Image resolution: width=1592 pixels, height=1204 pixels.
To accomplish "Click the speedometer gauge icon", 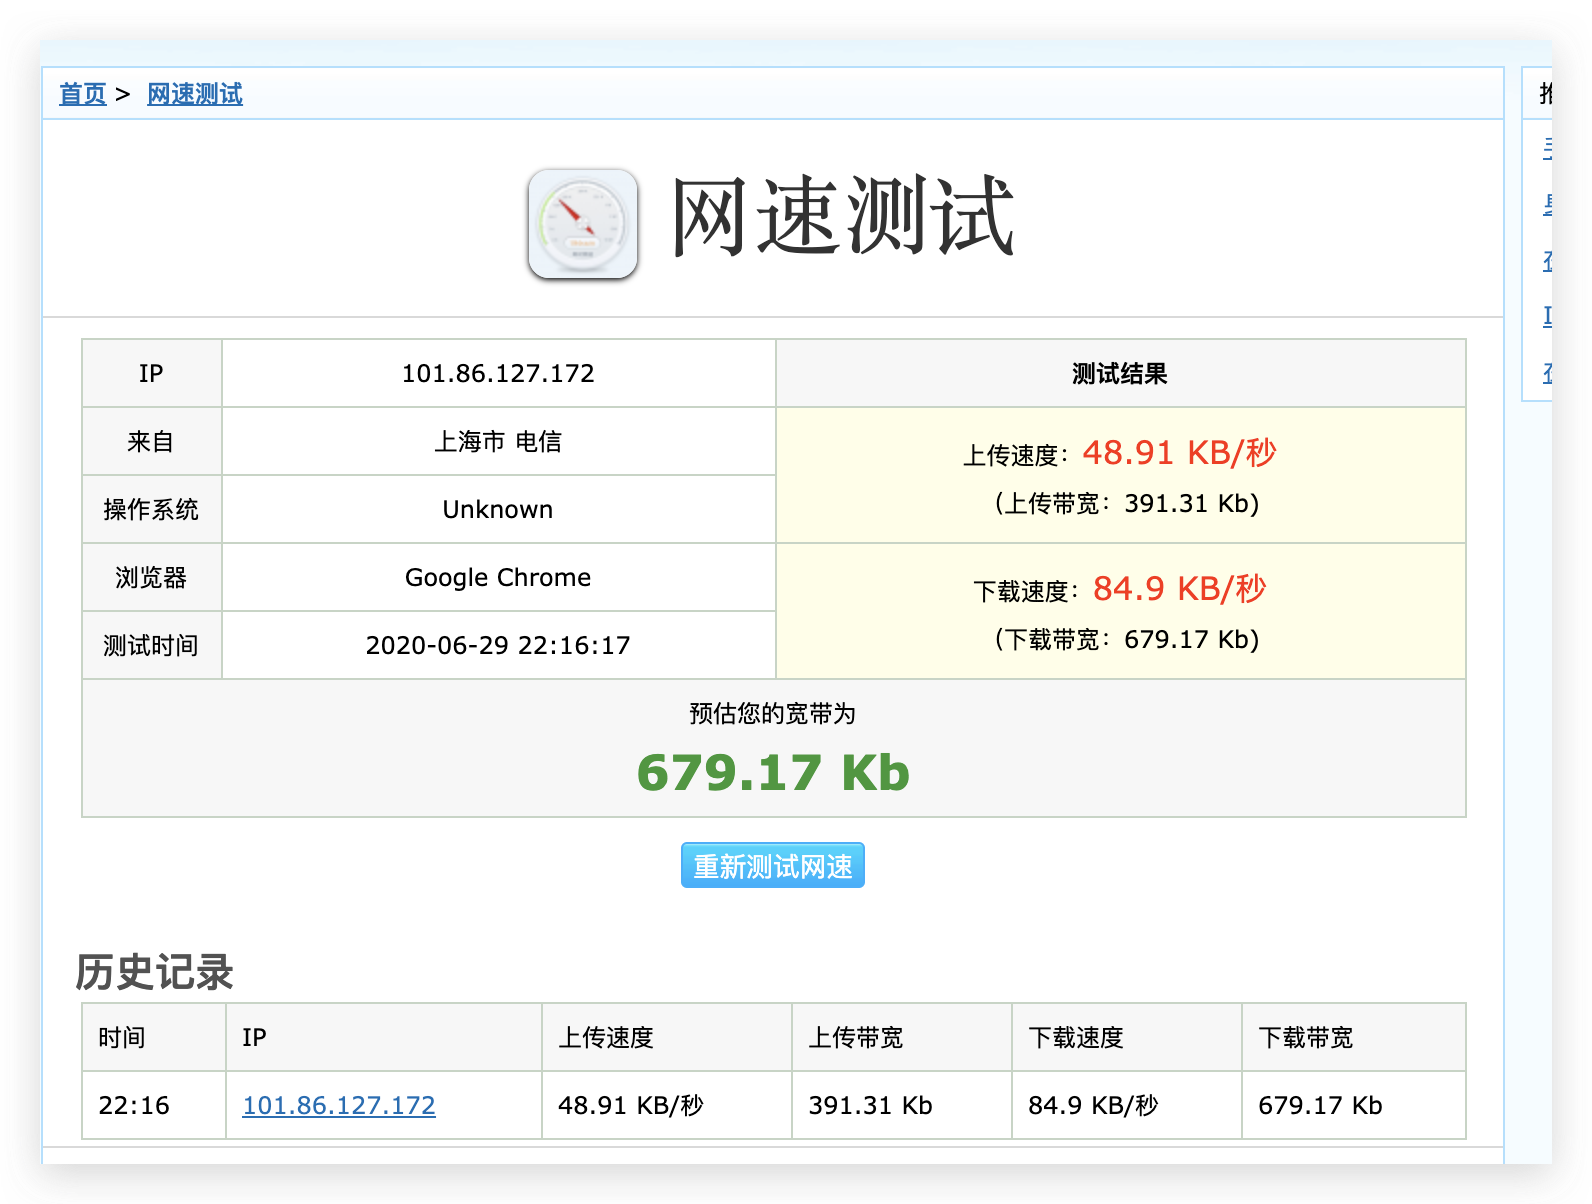I will 583,223.
